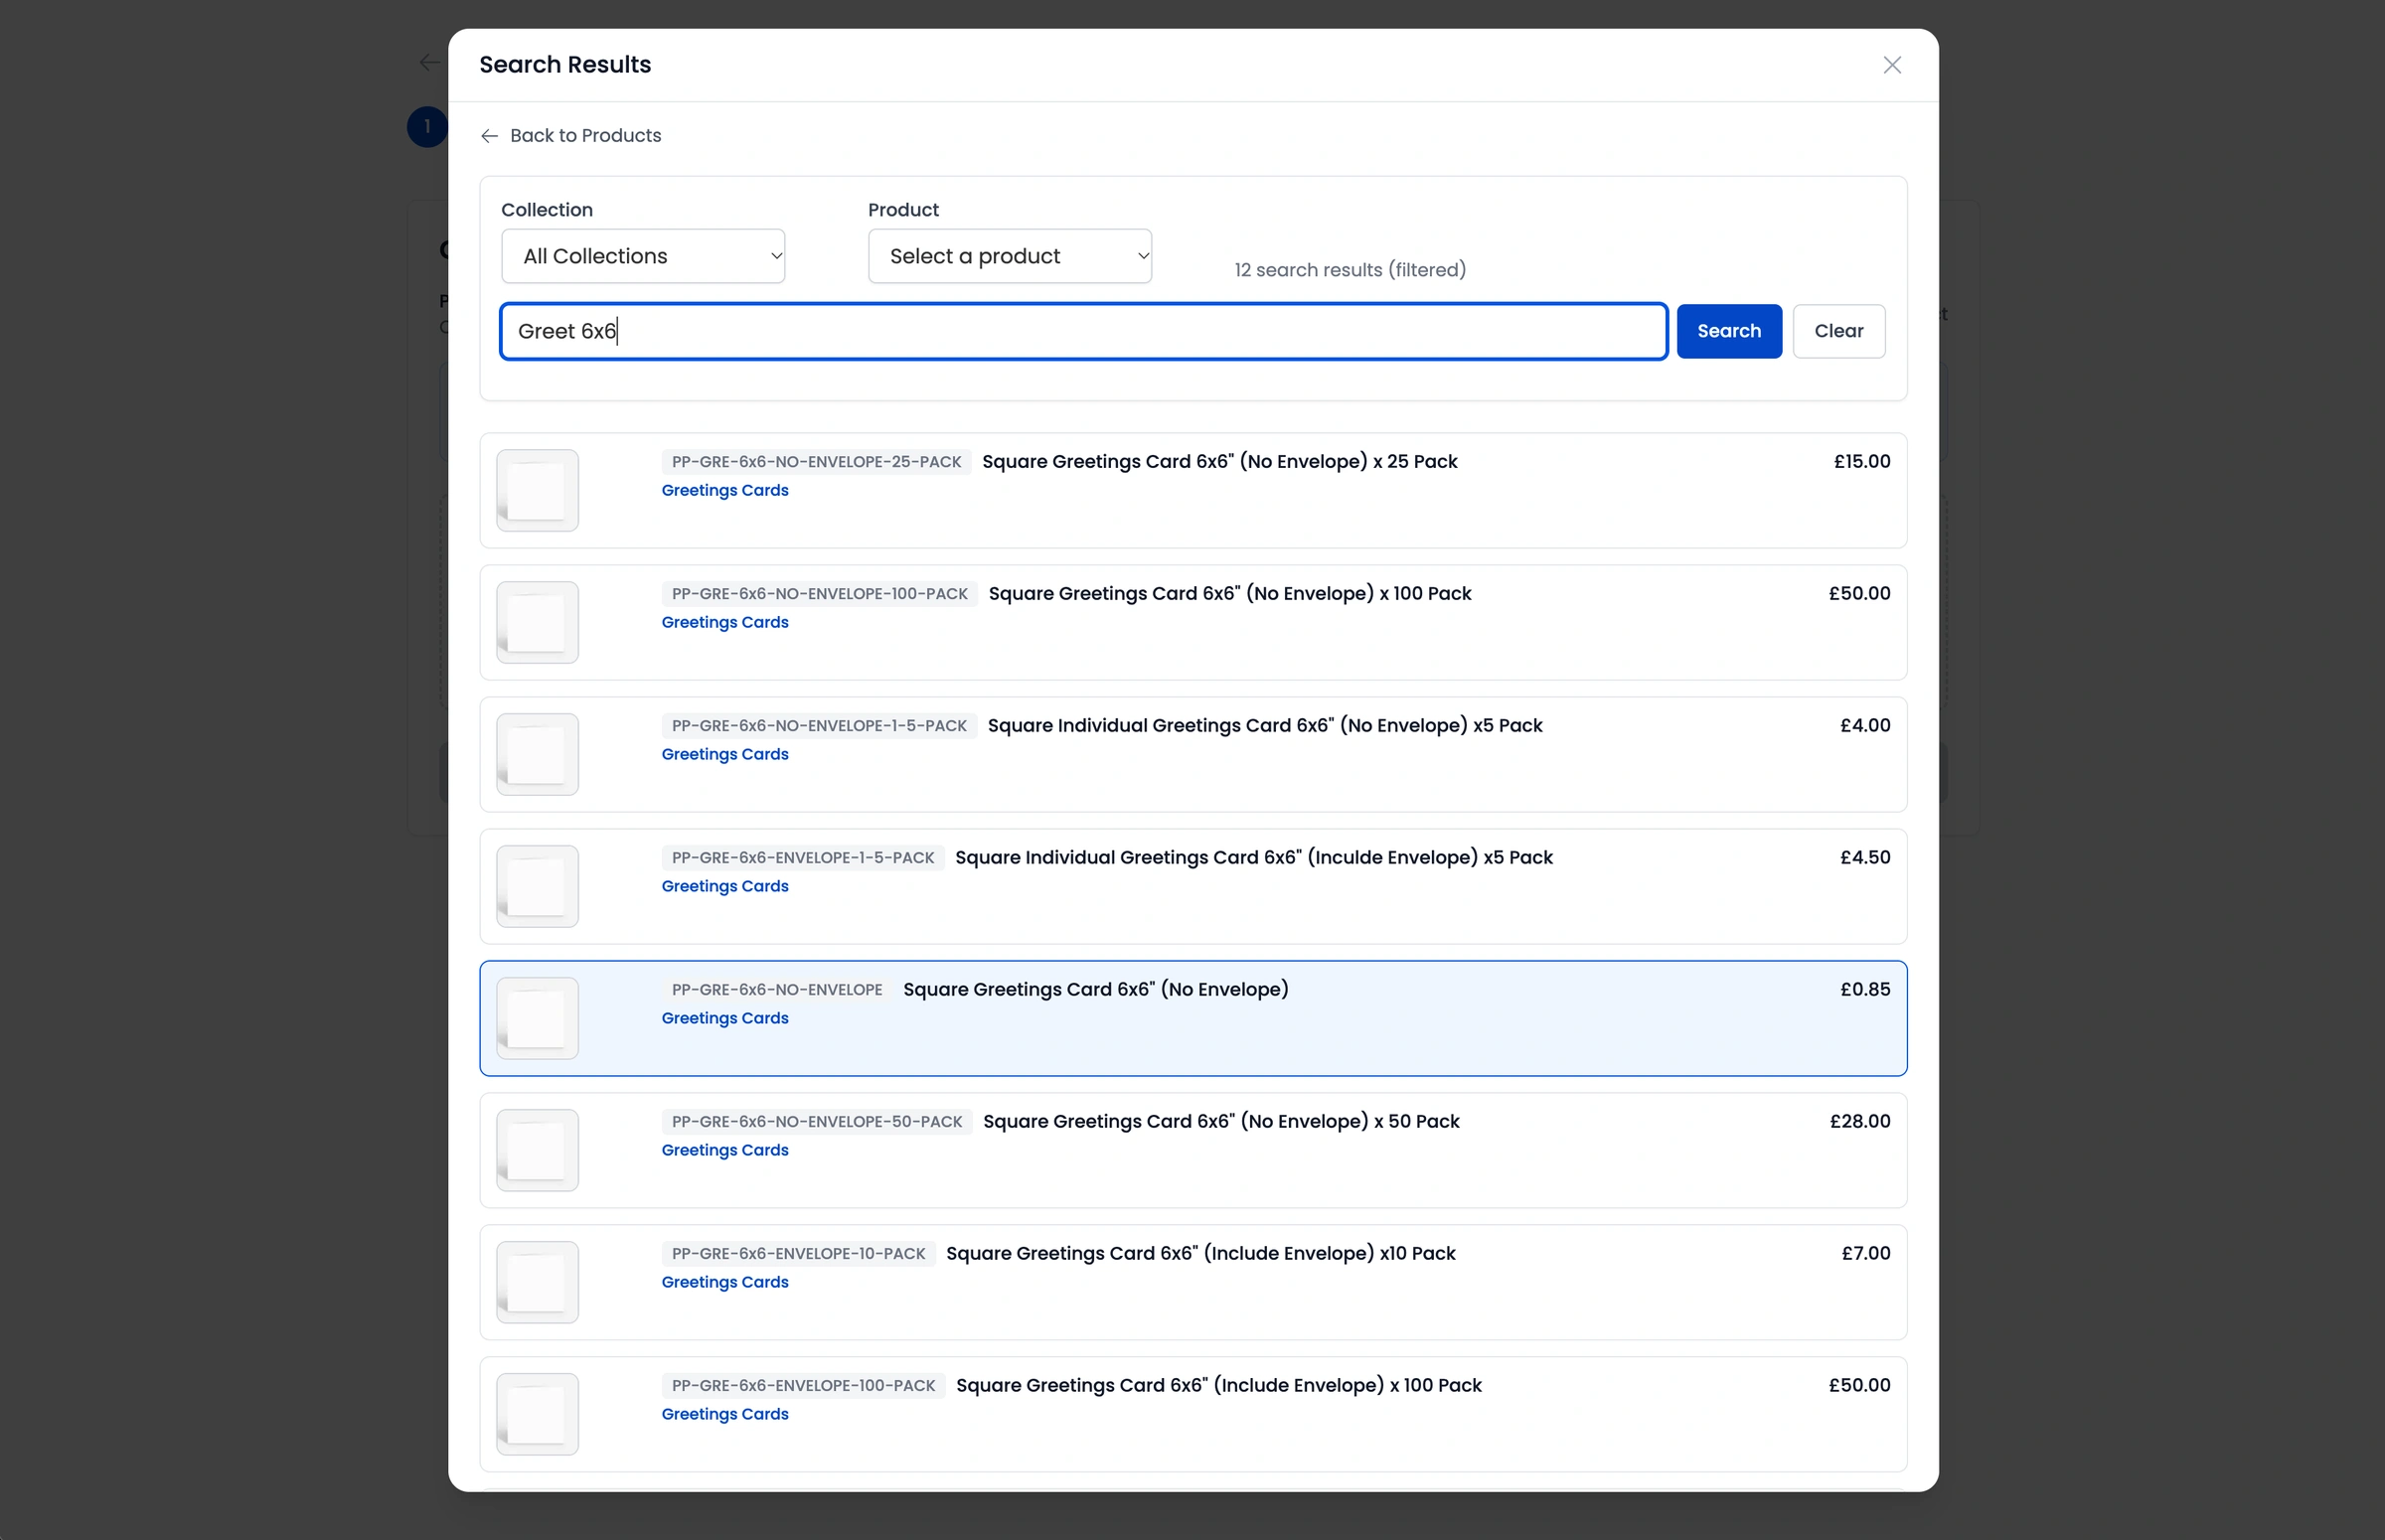The width and height of the screenshot is (2385, 1540).
Task: Click the £4.50 price
Action: [x=1864, y=857]
